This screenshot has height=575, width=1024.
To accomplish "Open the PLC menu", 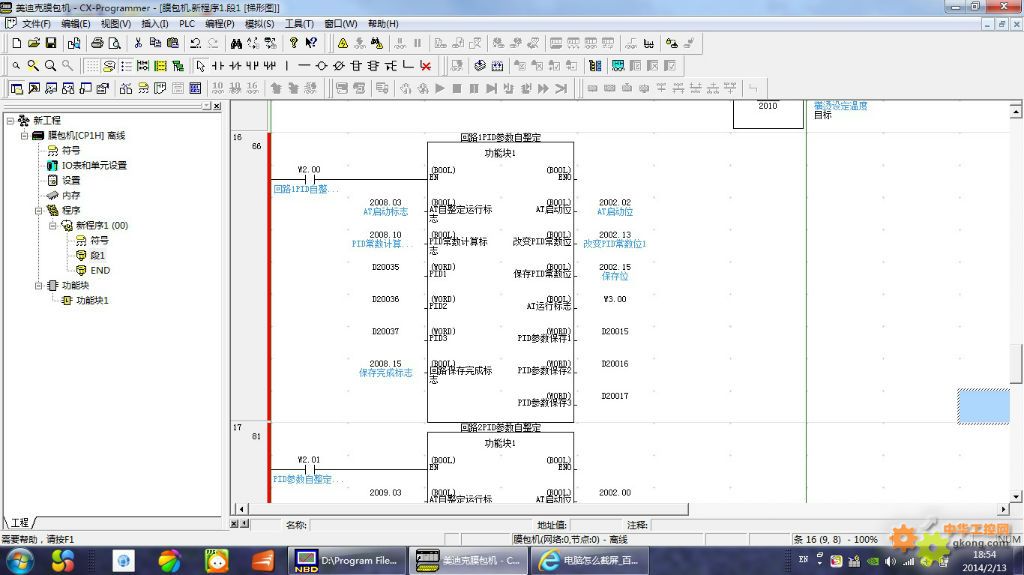I will pos(187,24).
